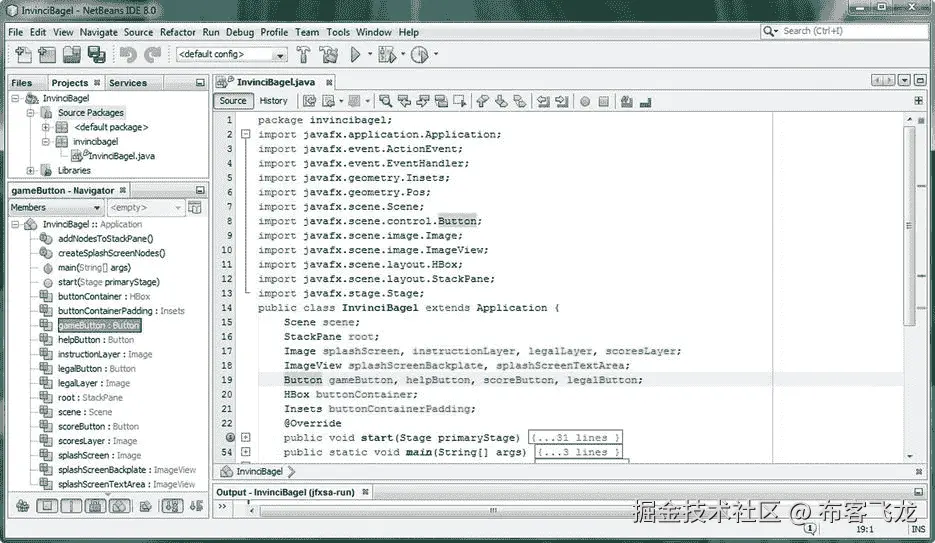Click the Shift Line Left icon

tap(543, 101)
